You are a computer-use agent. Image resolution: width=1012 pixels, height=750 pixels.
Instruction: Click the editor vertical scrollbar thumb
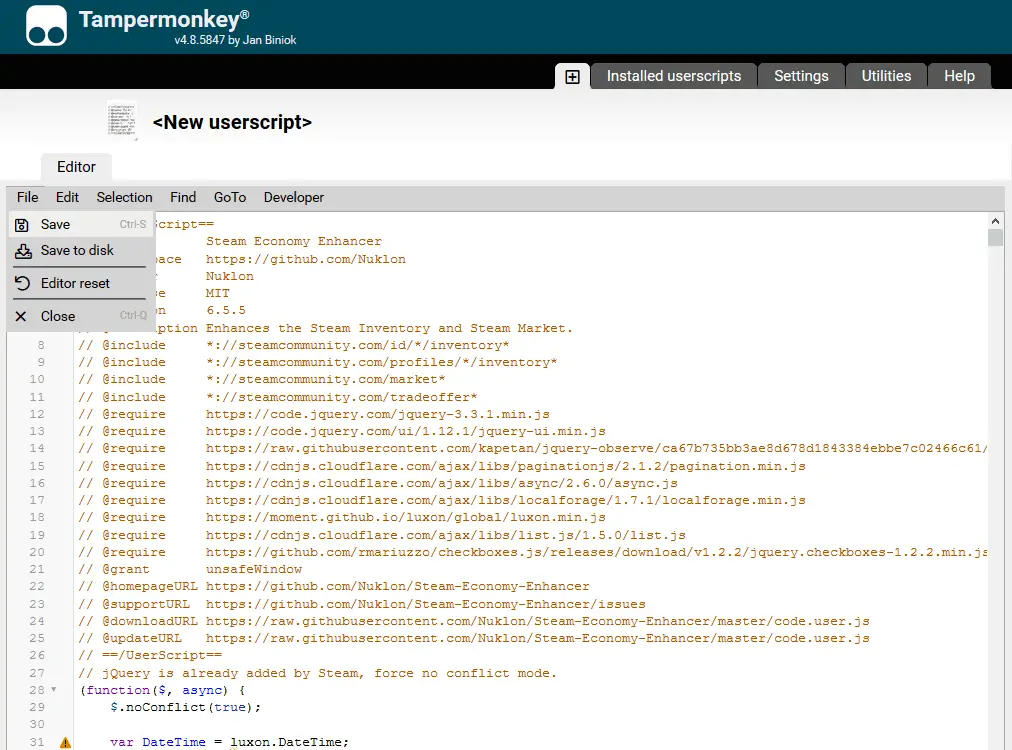[x=995, y=238]
